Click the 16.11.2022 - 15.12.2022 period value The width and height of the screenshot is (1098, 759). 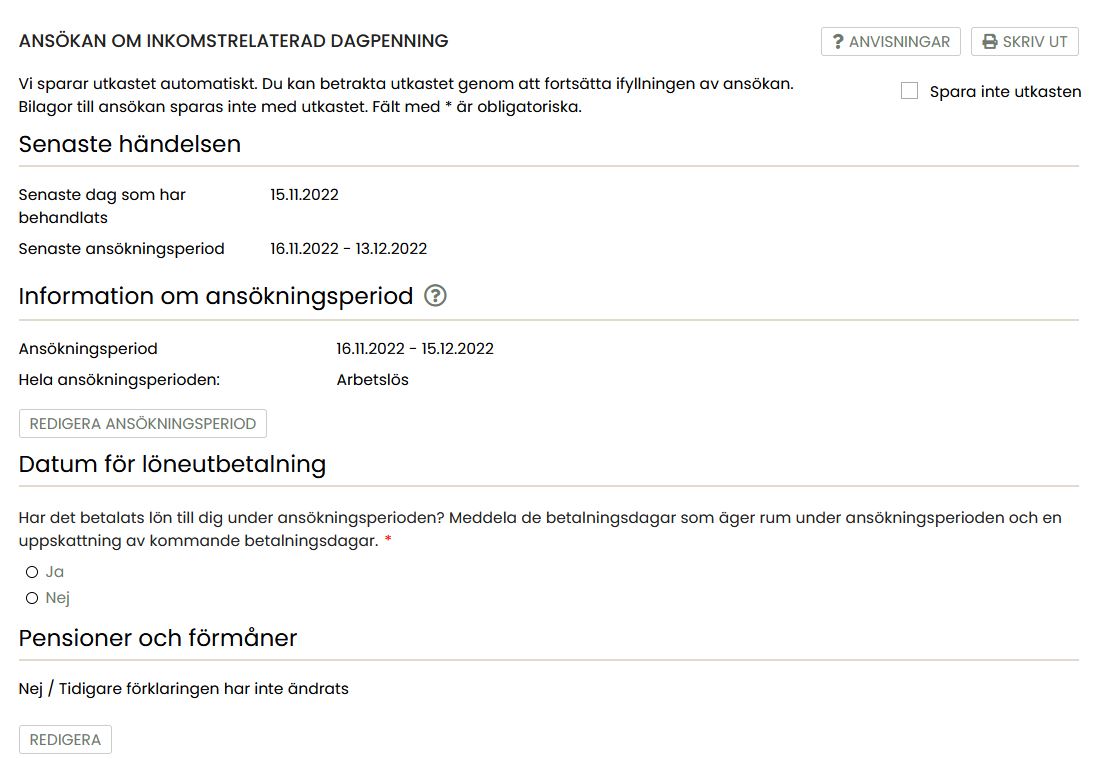[x=415, y=349]
